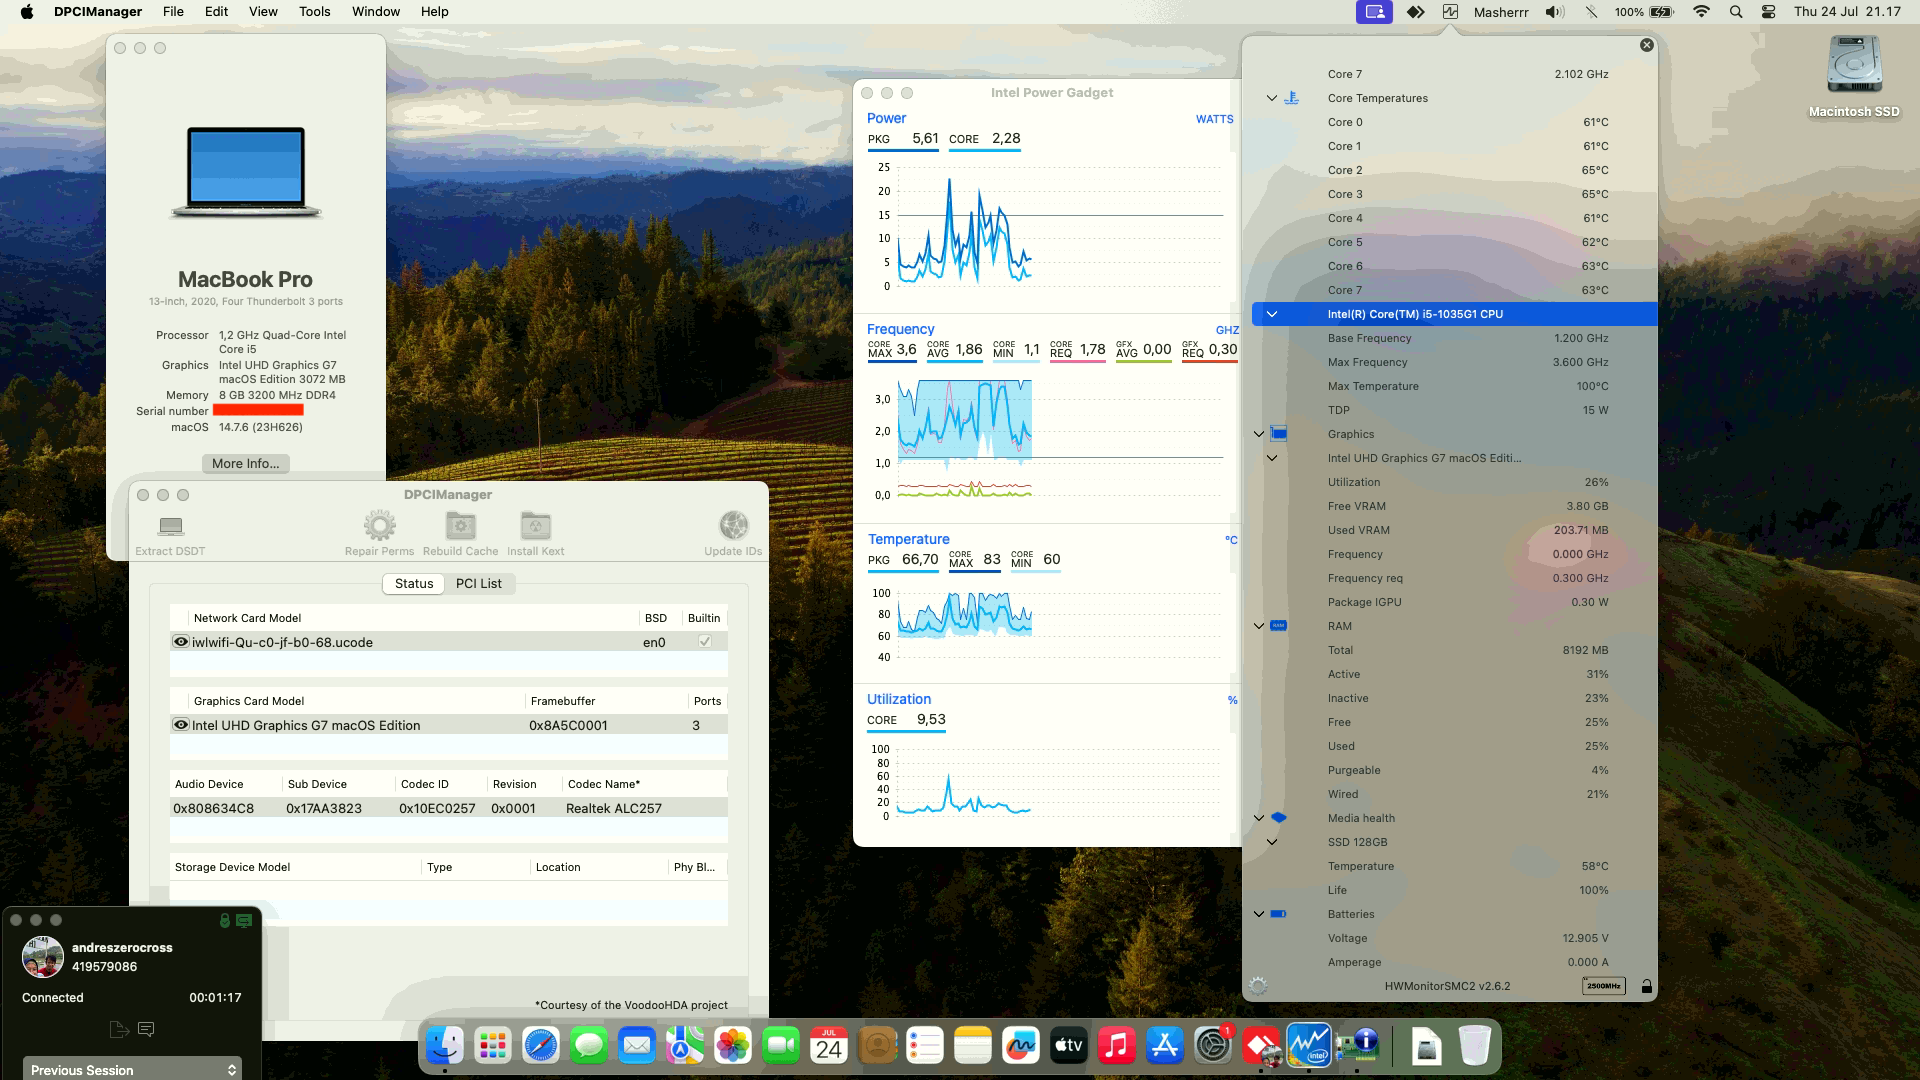Viewport: 1920px width, 1080px height.
Task: Click the Repair Perms toolbar icon
Action: tap(378, 527)
